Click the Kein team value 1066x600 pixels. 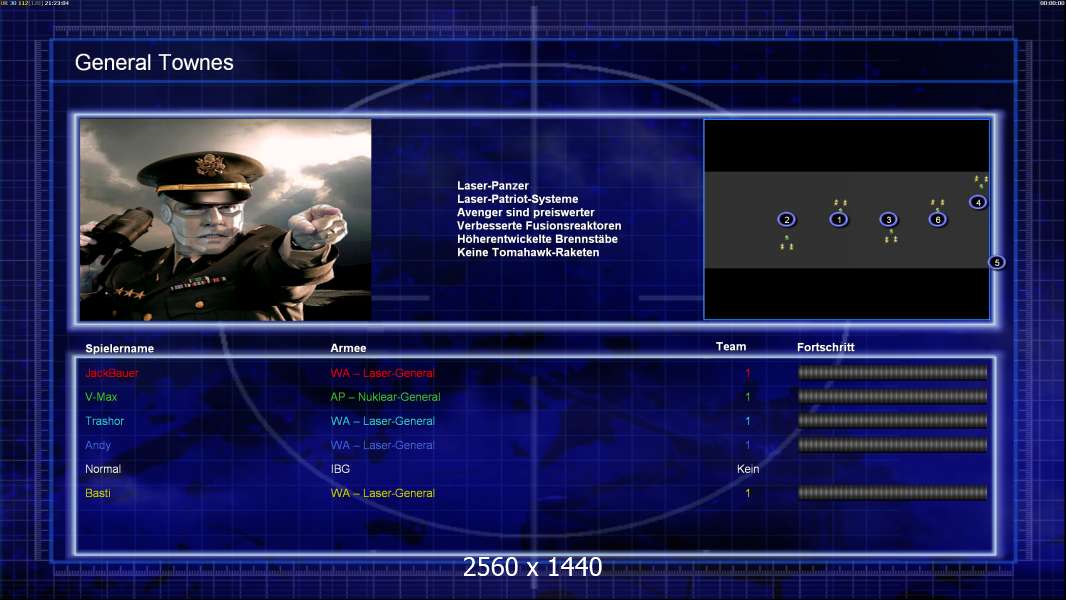(x=748, y=469)
